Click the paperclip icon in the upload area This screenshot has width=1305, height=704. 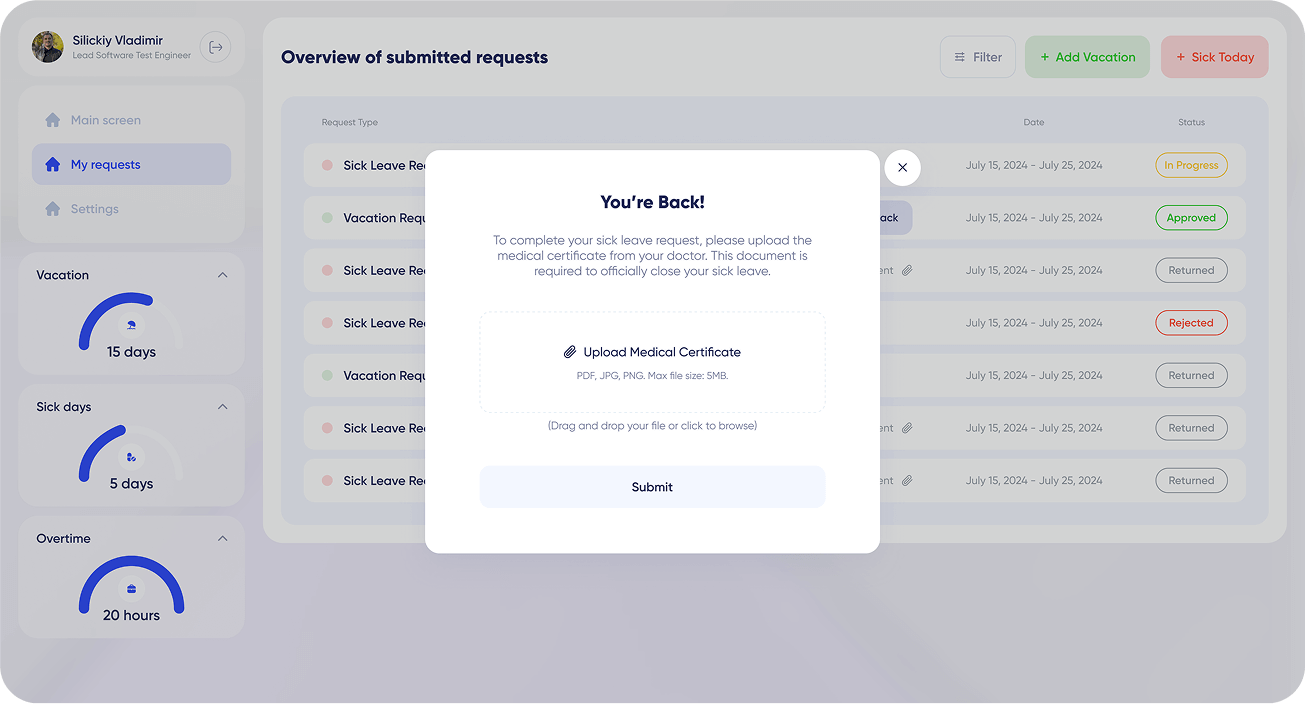coord(570,352)
